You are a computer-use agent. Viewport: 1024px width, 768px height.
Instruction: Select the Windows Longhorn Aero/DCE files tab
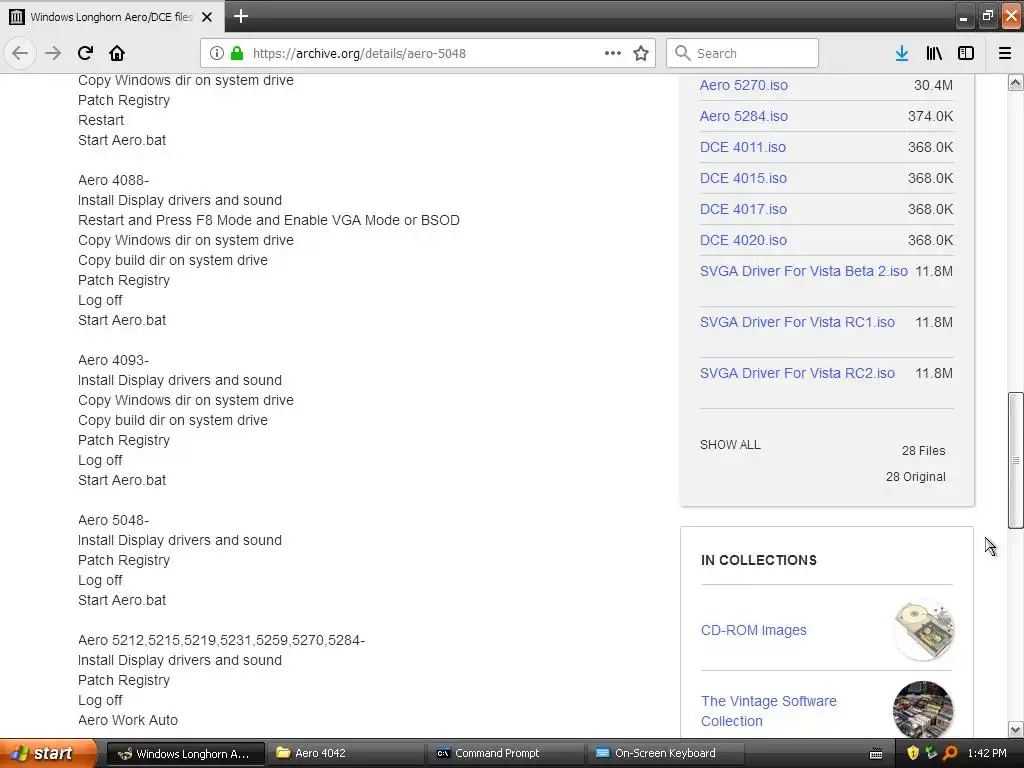112,17
